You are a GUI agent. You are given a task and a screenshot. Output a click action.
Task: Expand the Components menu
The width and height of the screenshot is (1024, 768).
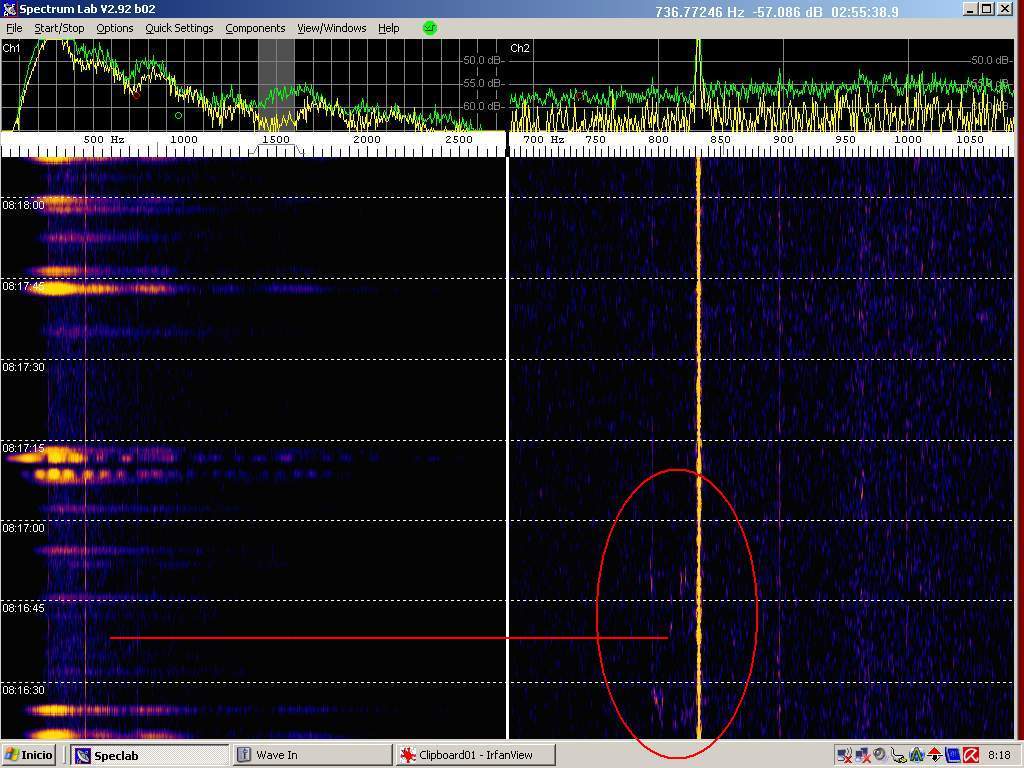[x=255, y=28]
